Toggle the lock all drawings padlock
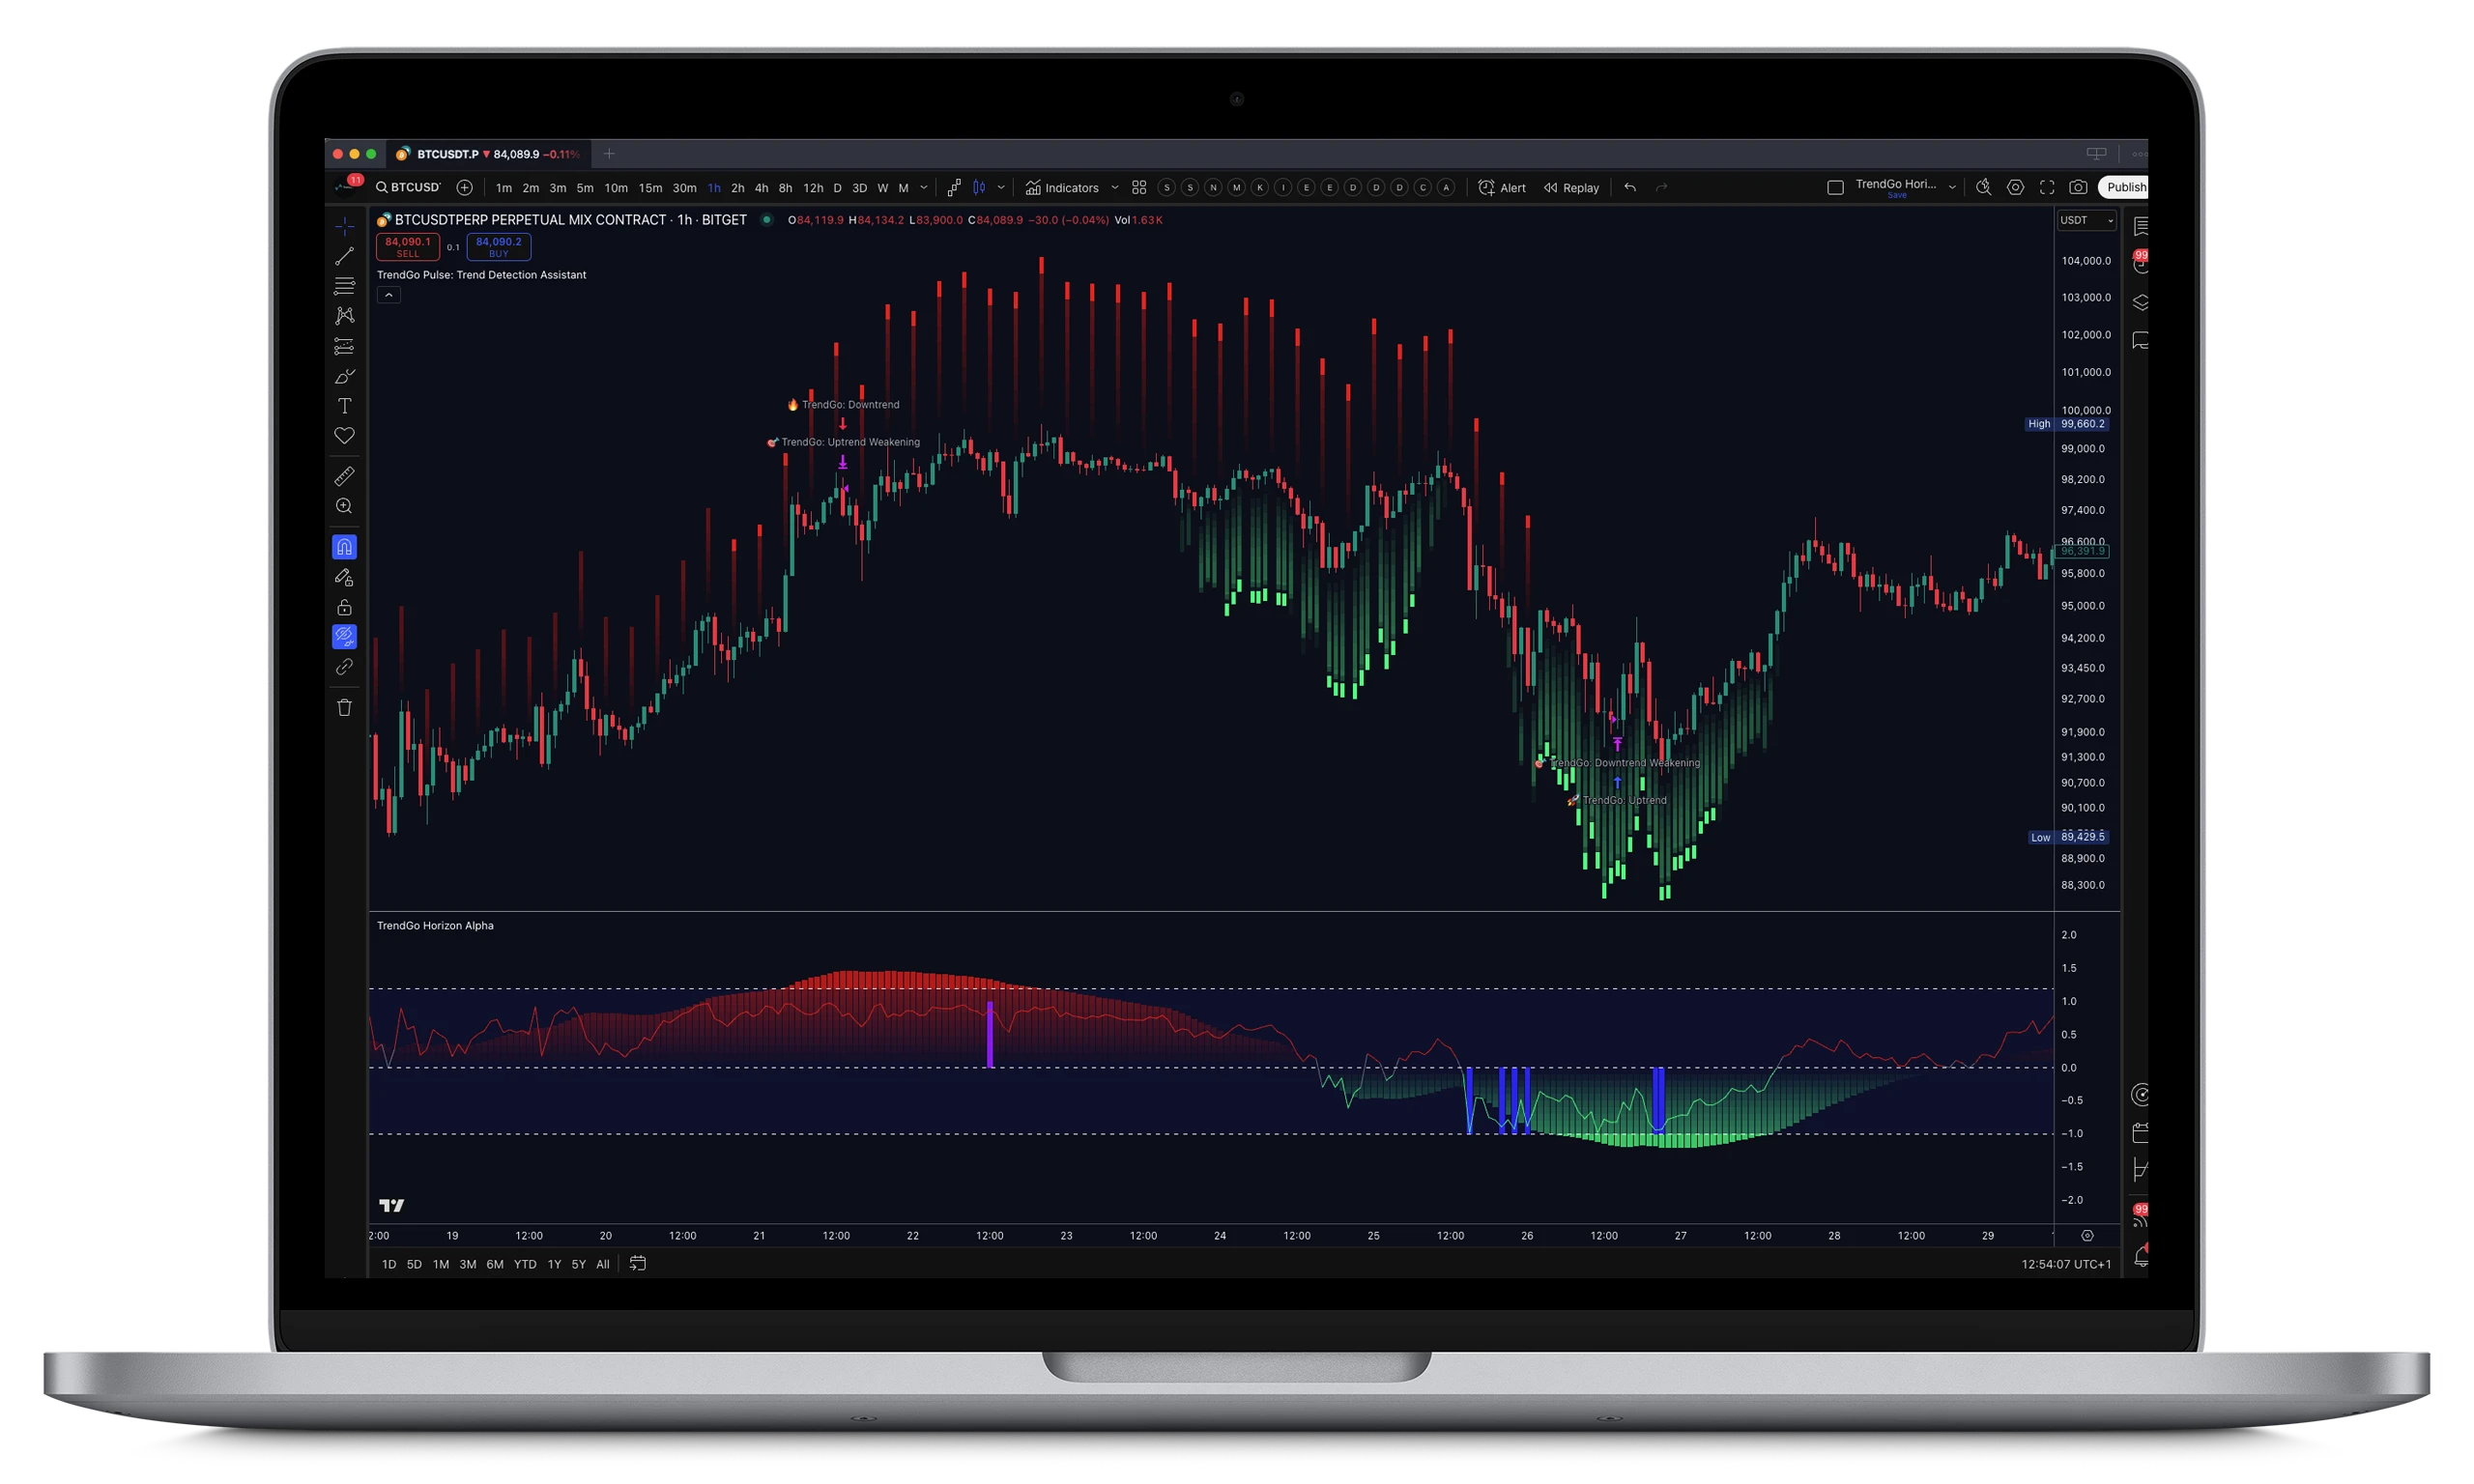Screen dimensions: 2474x1484 [x=344, y=607]
